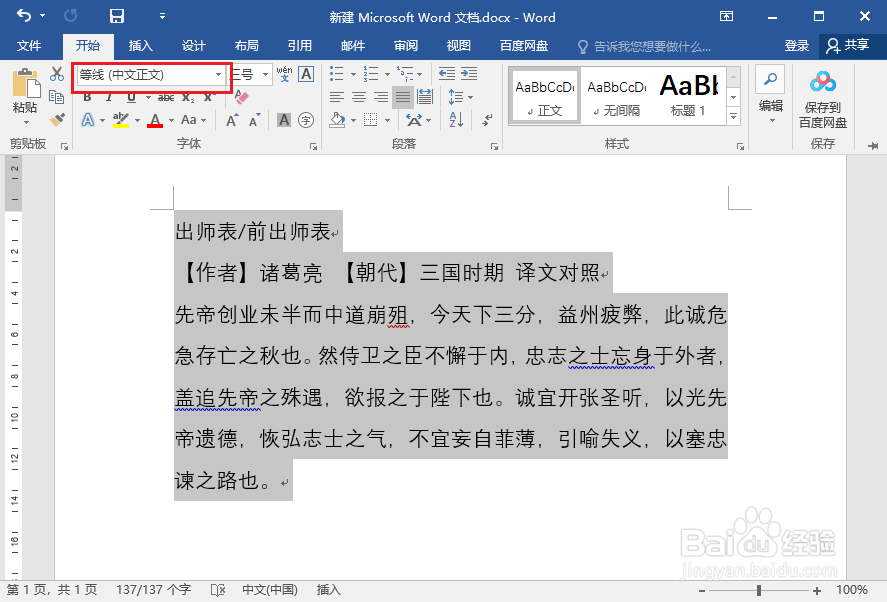Click 登录 to sign in

(x=796, y=45)
